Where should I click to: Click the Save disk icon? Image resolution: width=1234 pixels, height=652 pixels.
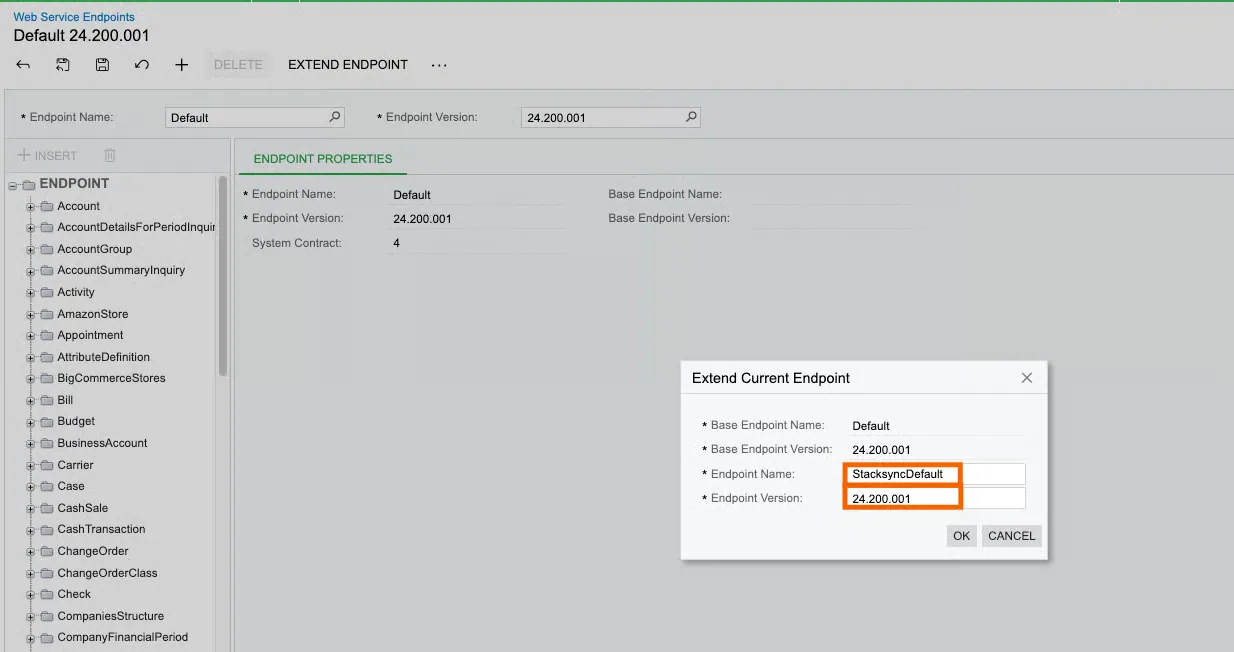102,65
